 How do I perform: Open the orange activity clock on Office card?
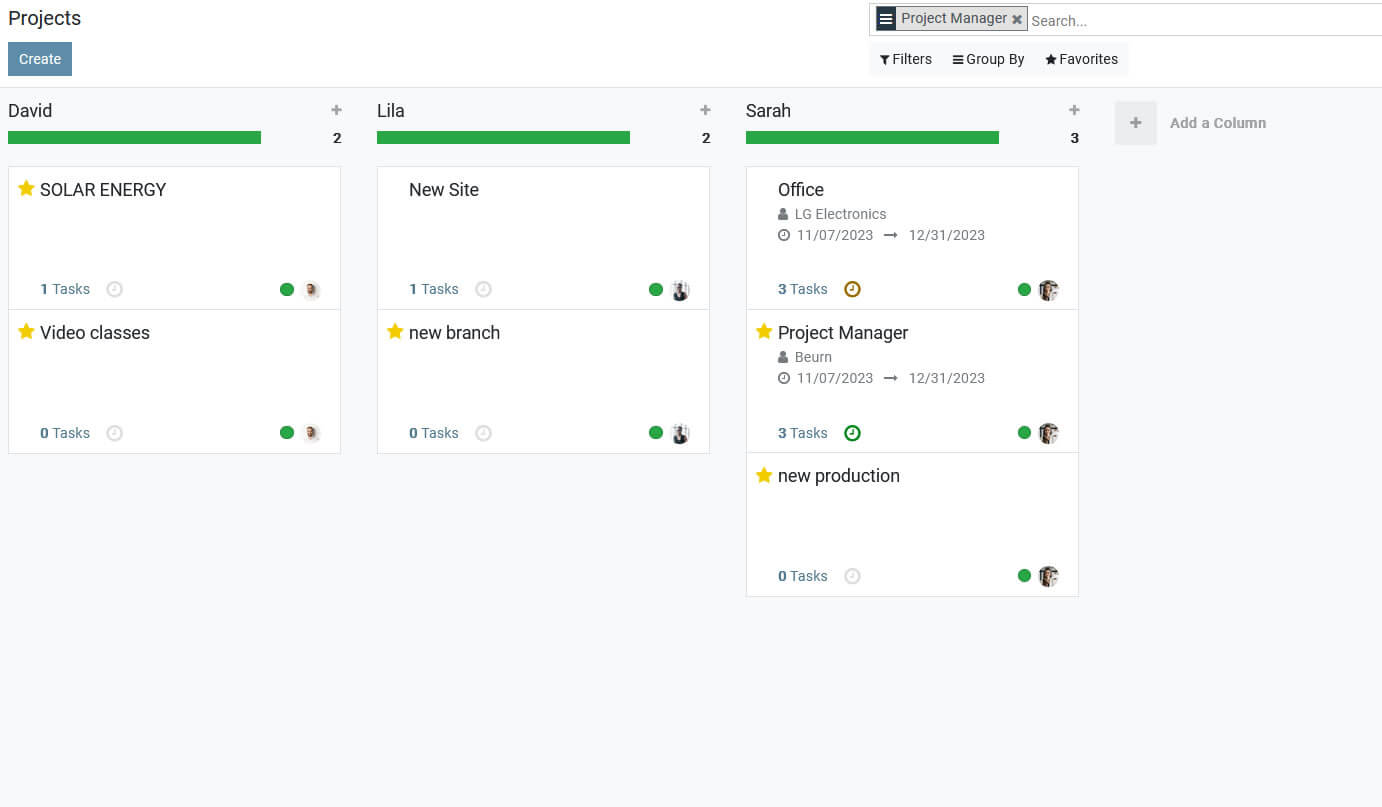point(852,289)
